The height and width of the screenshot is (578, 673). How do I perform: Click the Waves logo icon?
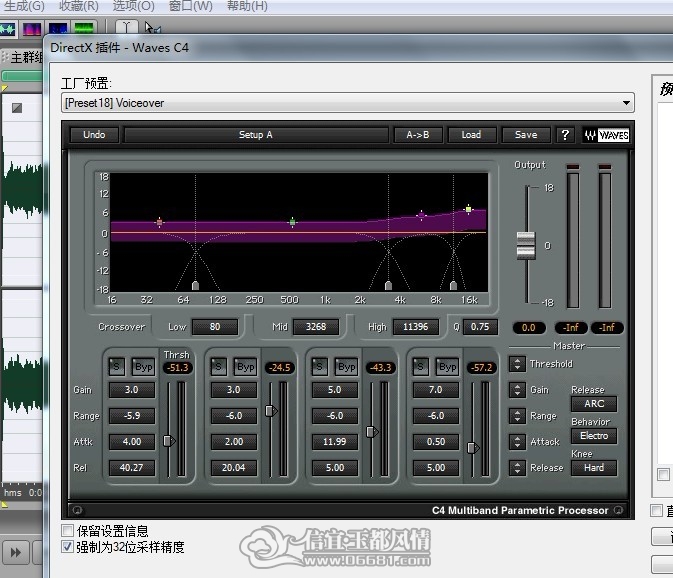606,135
